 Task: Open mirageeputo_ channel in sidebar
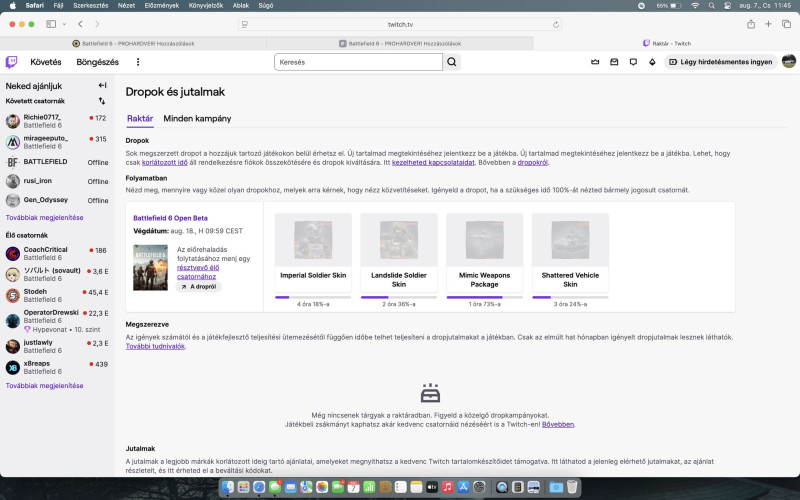point(57,142)
